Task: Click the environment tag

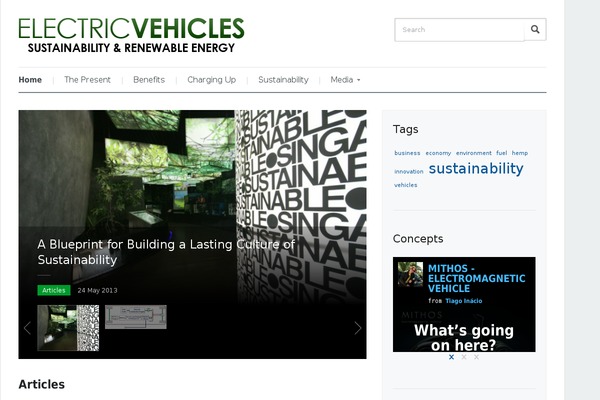Action: (x=474, y=153)
